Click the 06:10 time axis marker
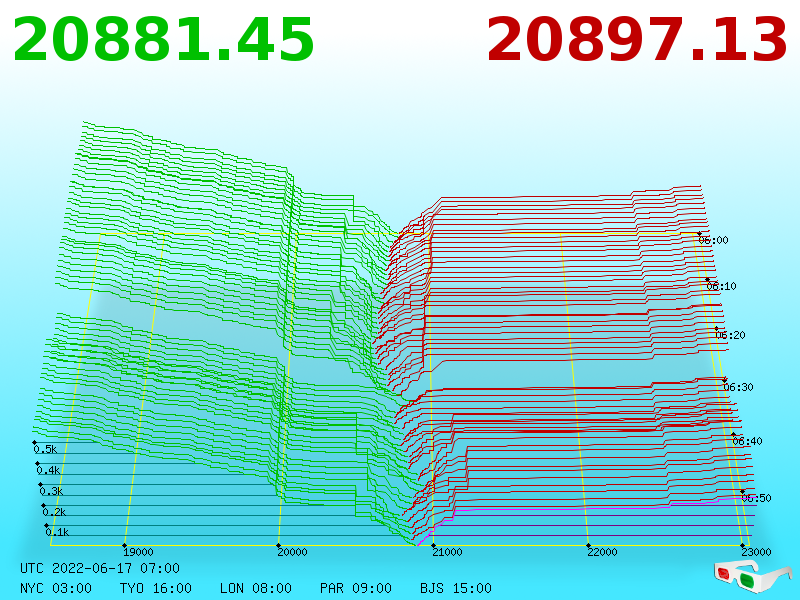The width and height of the screenshot is (800, 600). click(722, 286)
